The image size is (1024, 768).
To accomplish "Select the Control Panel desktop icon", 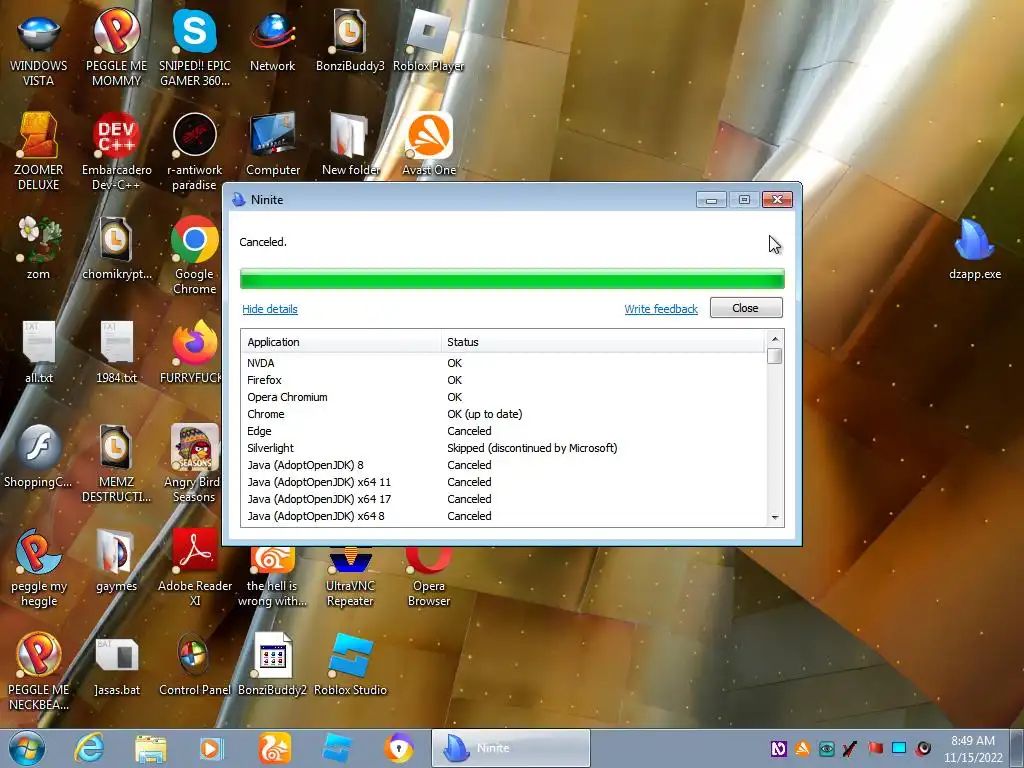I will click(195, 665).
